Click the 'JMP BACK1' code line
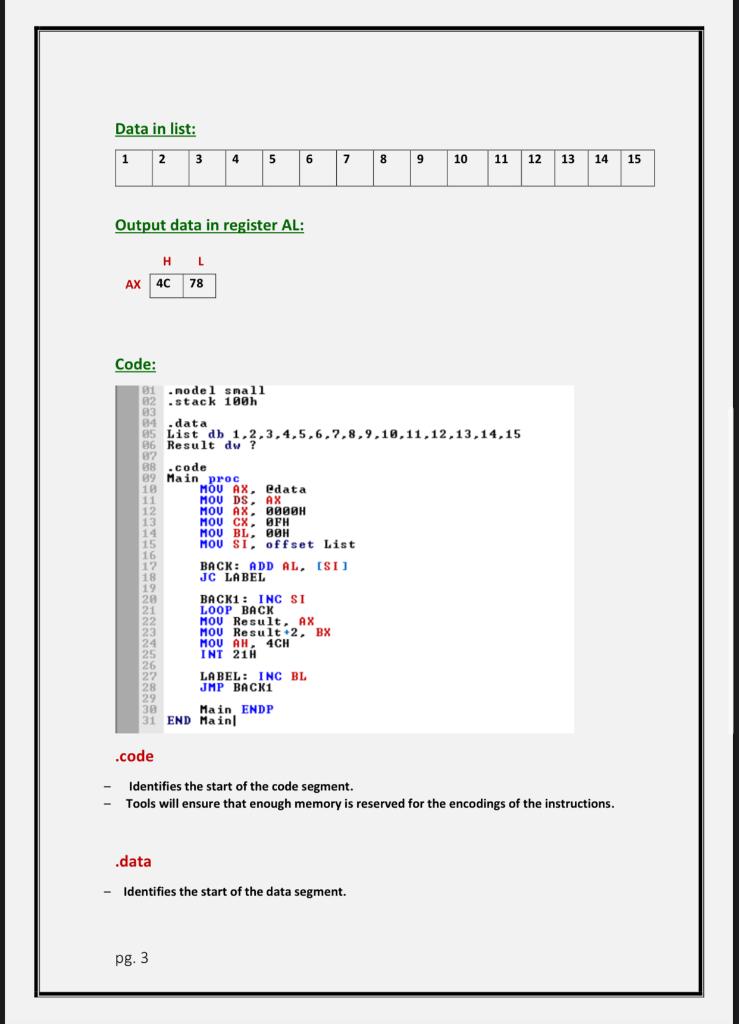The width and height of the screenshot is (739, 1024). [236, 688]
